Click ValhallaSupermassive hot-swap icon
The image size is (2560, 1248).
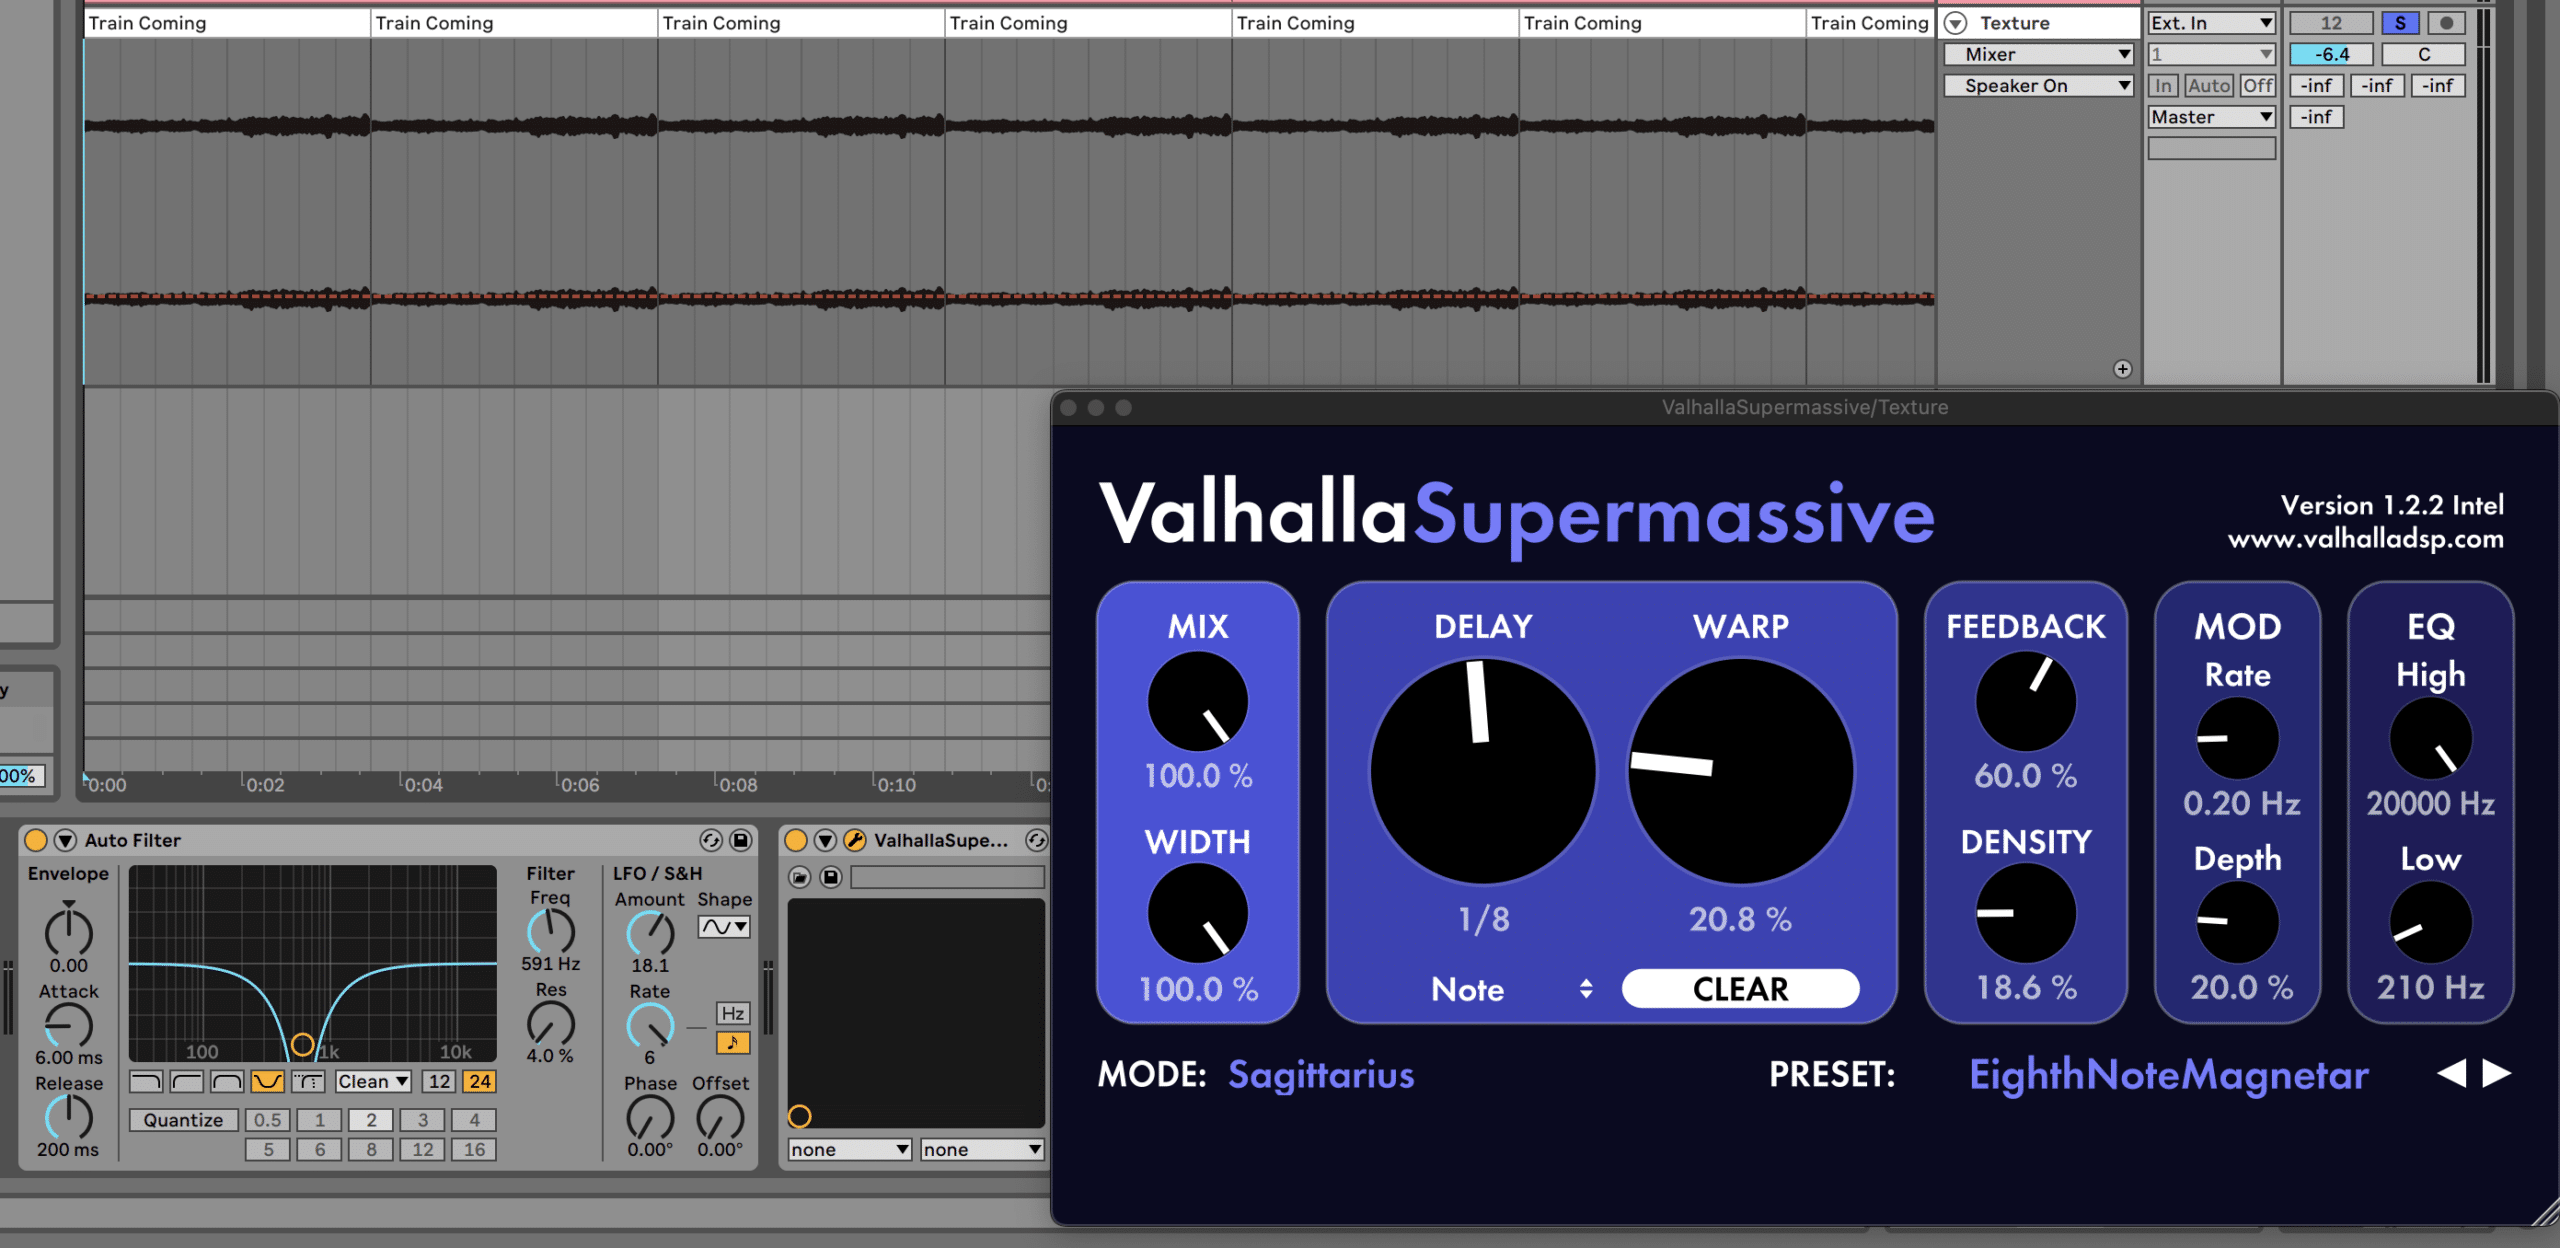(1037, 840)
